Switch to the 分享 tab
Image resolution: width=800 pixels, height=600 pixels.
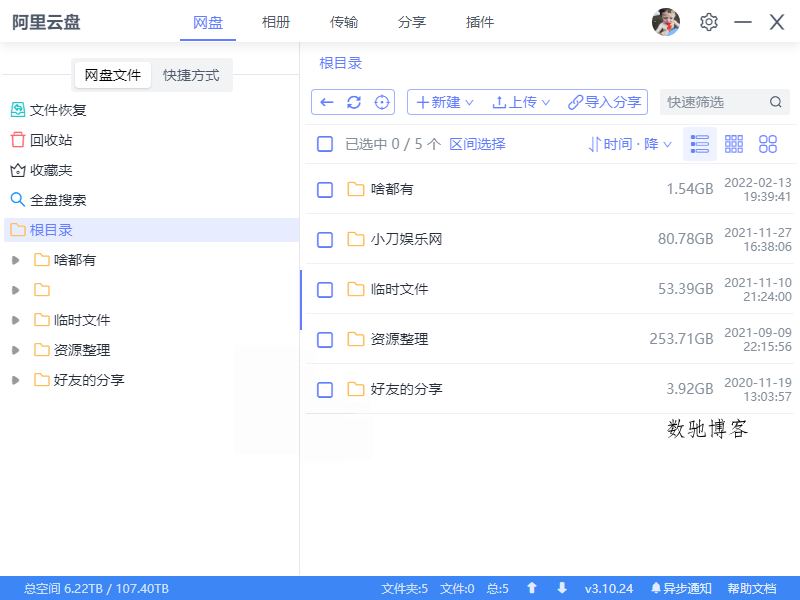(412, 22)
